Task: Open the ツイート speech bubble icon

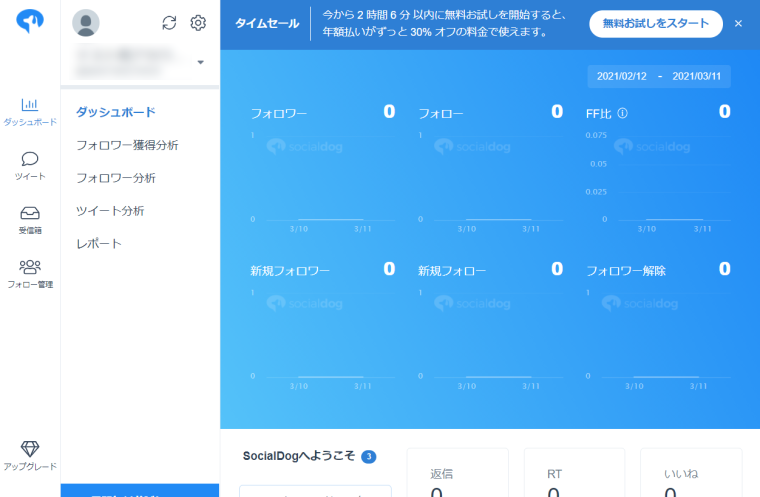Action: [x=30, y=159]
